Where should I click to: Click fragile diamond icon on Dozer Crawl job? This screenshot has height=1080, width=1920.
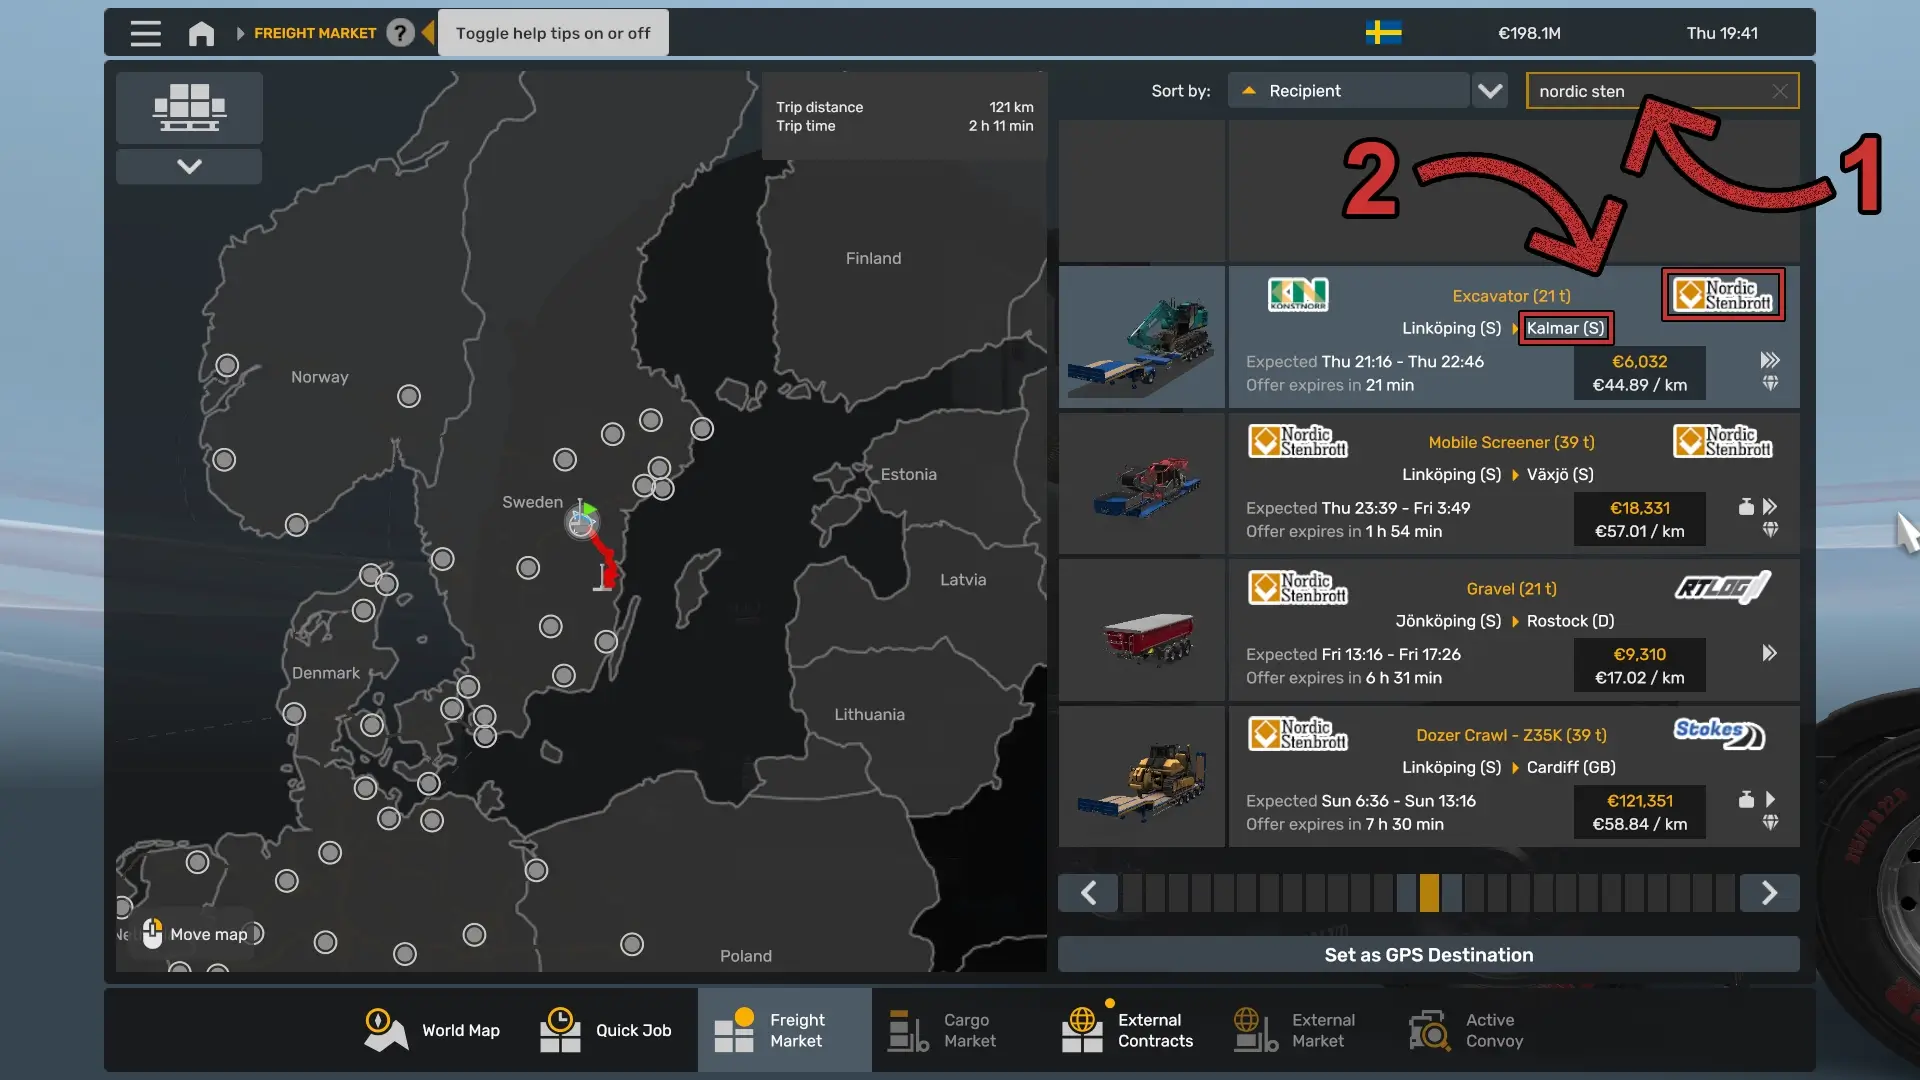1770,822
